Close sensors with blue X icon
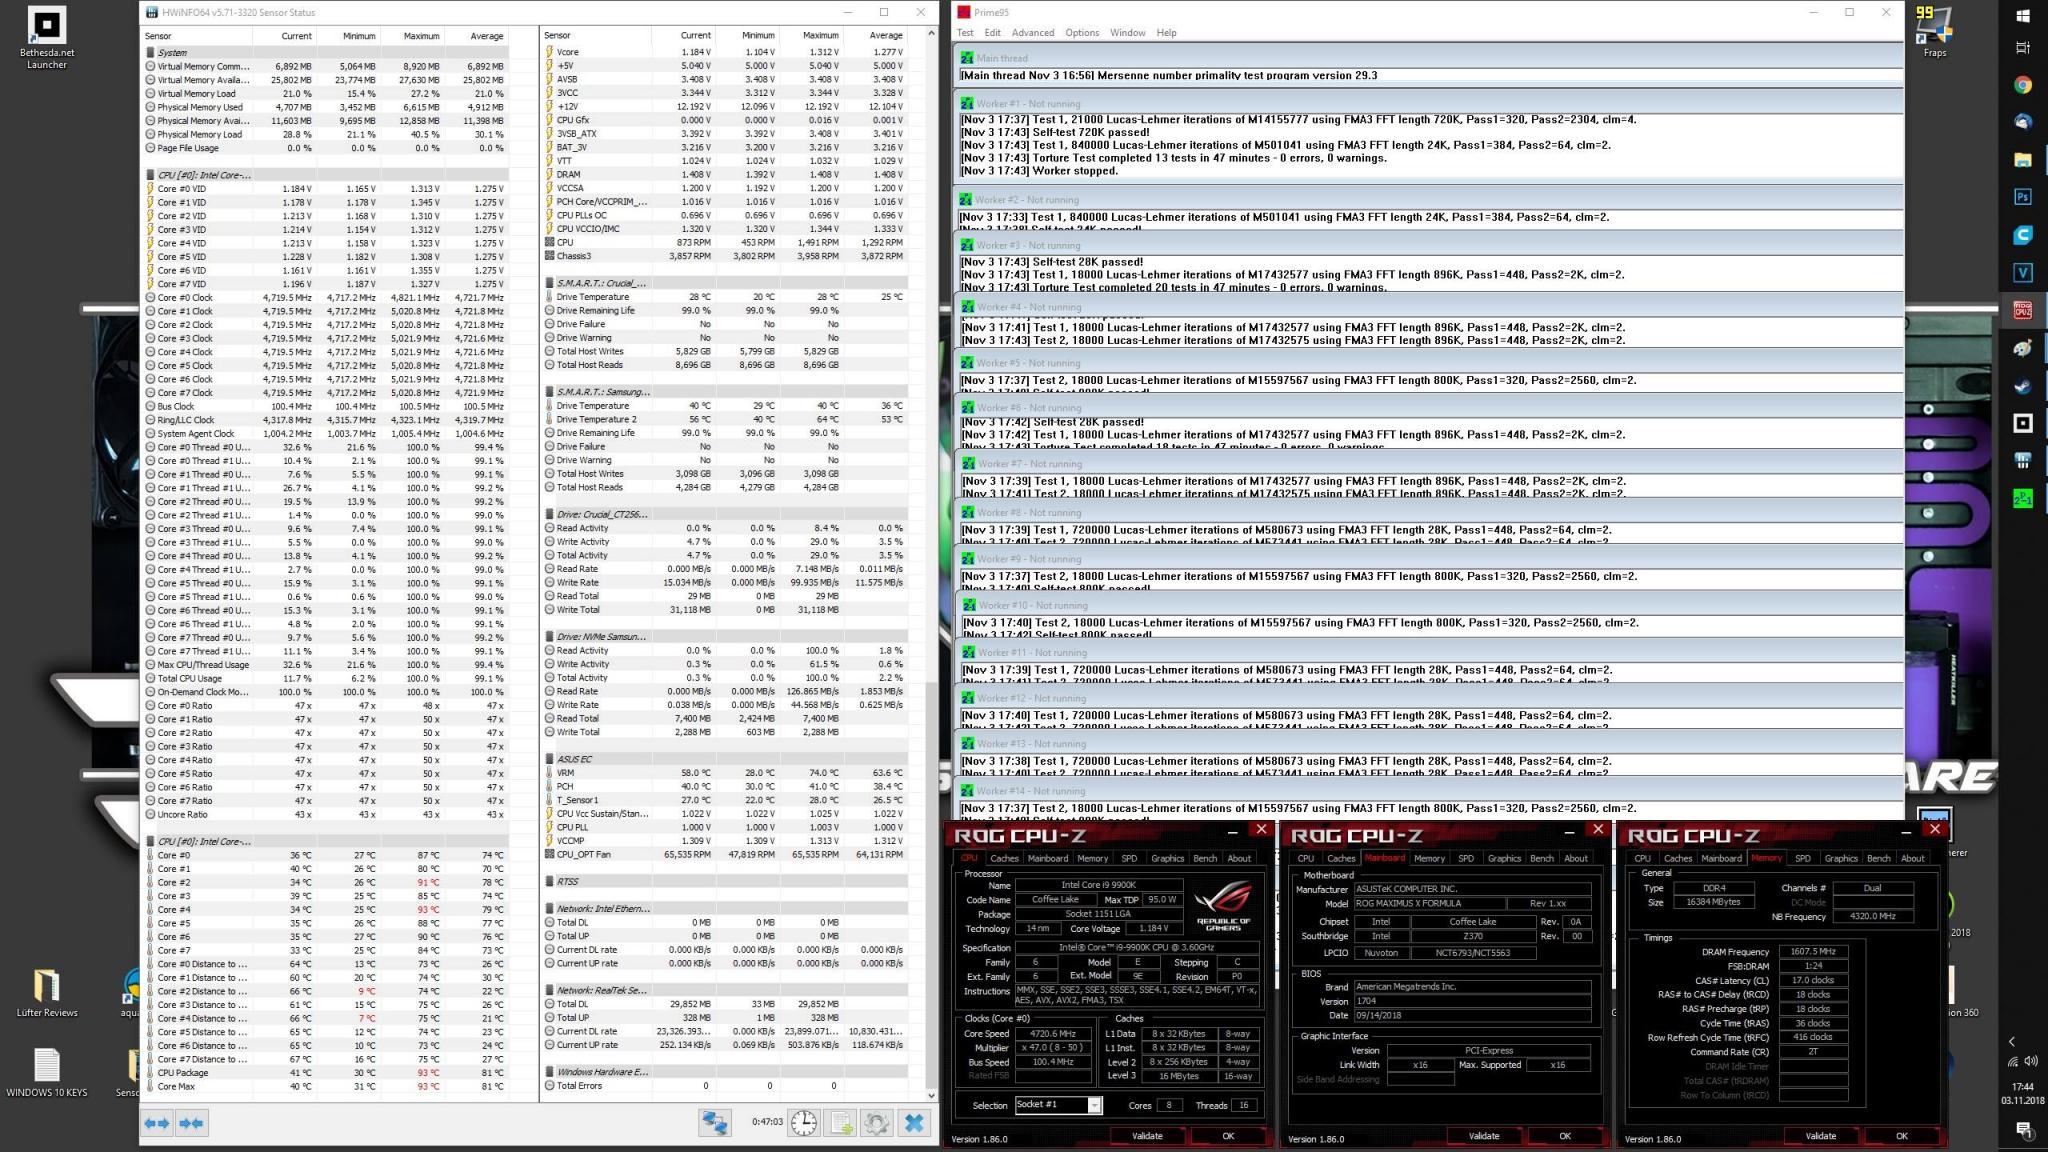The height and width of the screenshot is (1152, 2048). click(x=914, y=1123)
